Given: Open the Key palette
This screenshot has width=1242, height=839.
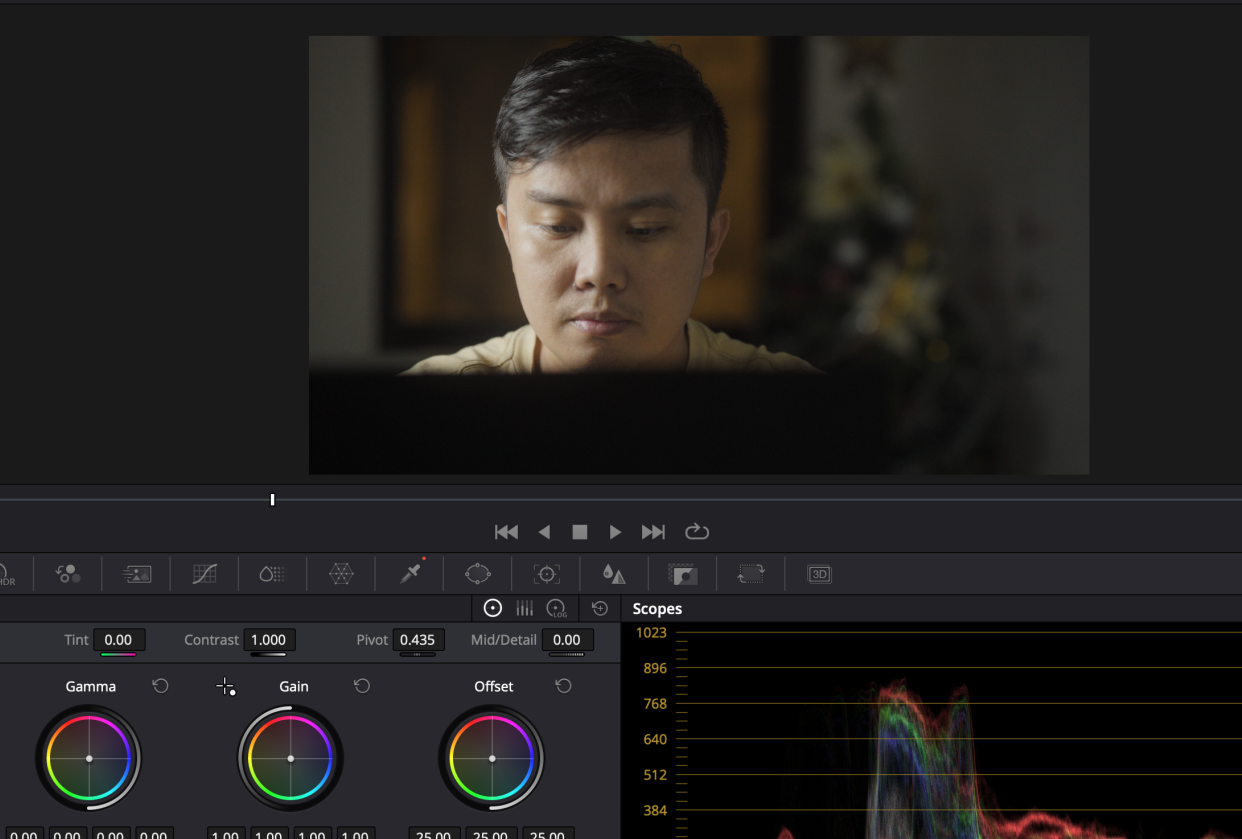Looking at the screenshot, I should [x=683, y=574].
